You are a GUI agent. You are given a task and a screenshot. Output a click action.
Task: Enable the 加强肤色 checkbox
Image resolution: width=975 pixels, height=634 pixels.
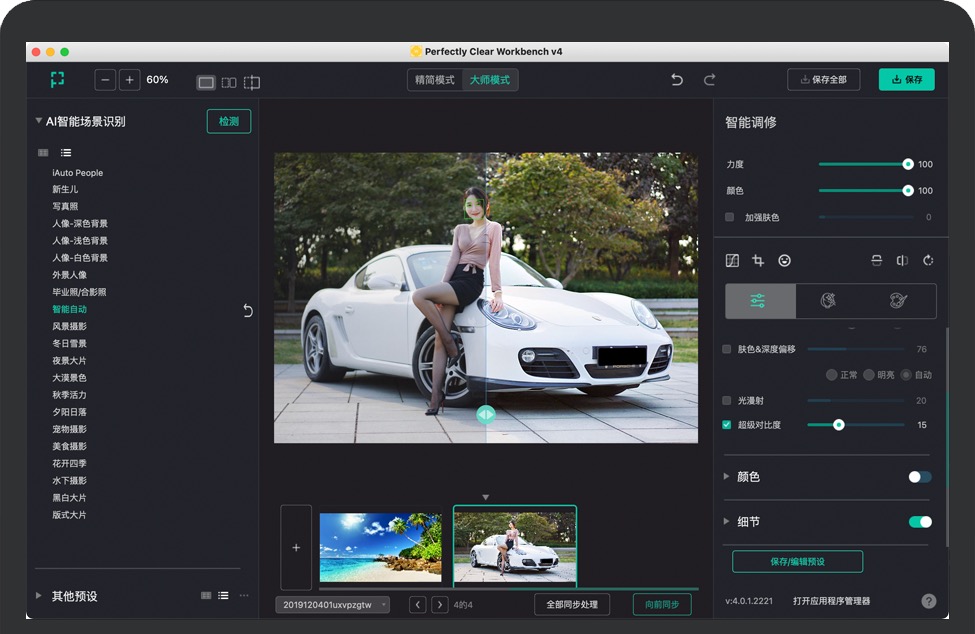pos(729,217)
